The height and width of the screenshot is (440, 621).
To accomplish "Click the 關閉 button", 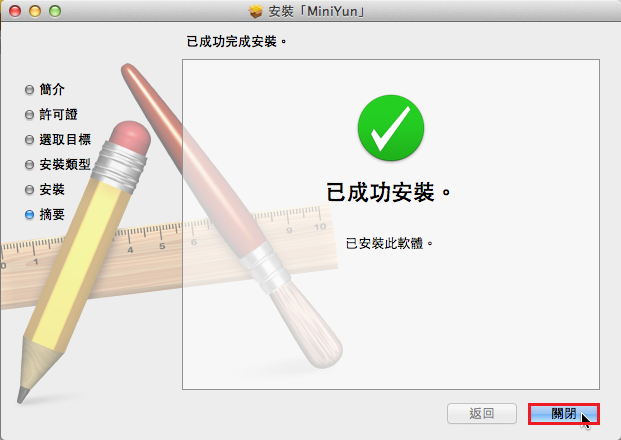I will coord(564,414).
